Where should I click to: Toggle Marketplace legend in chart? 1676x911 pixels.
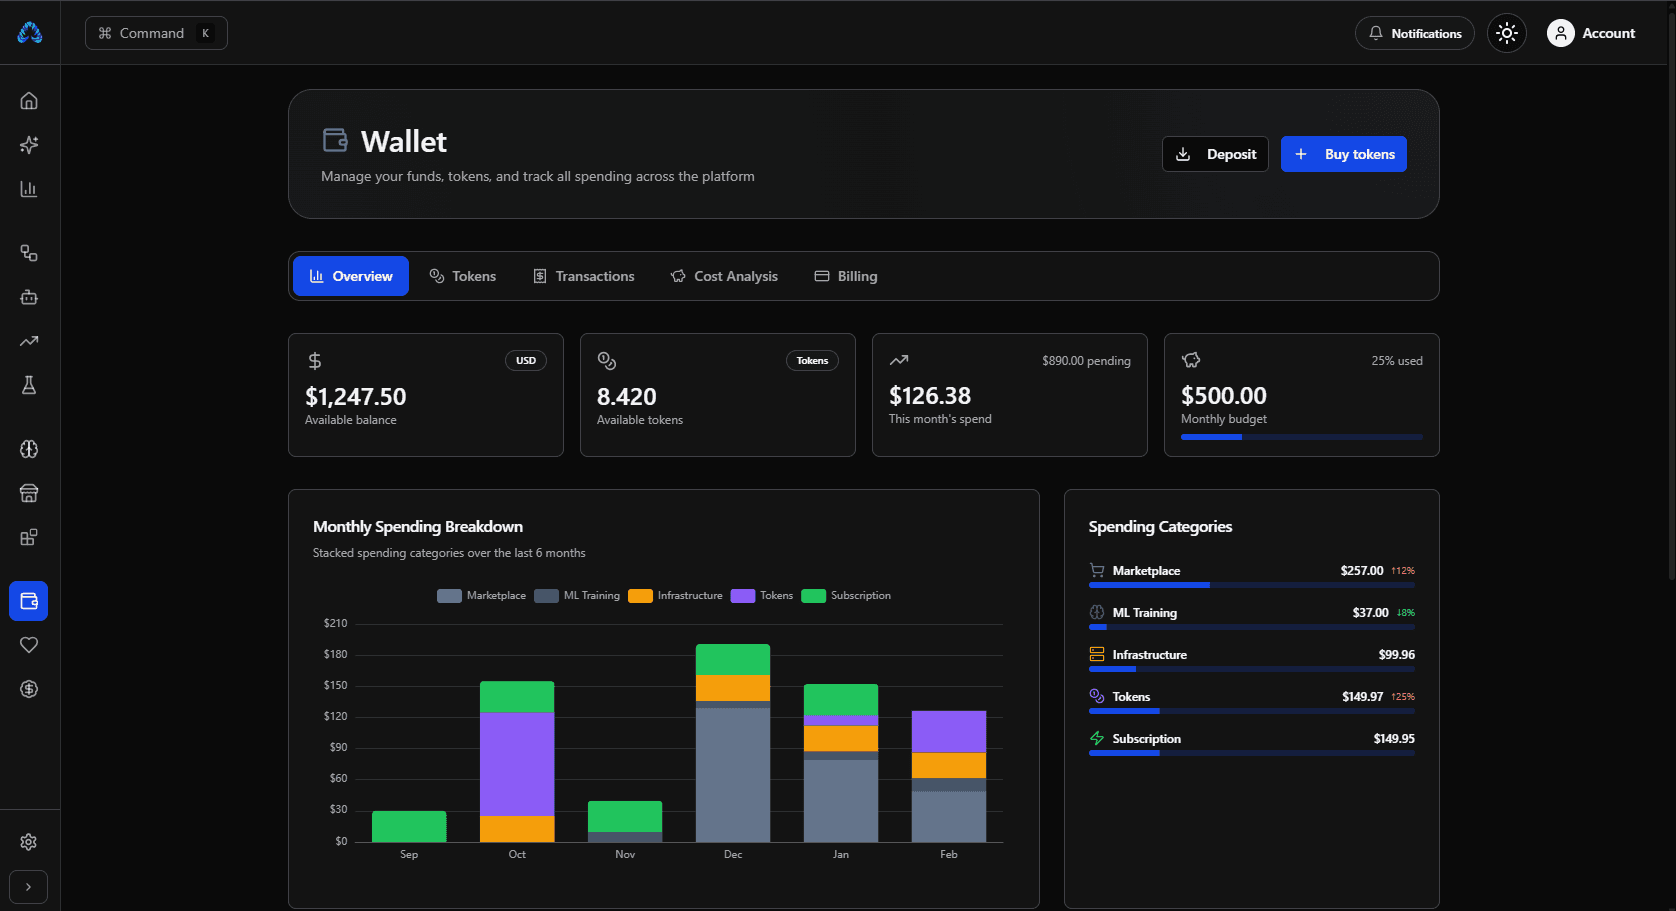[482, 596]
